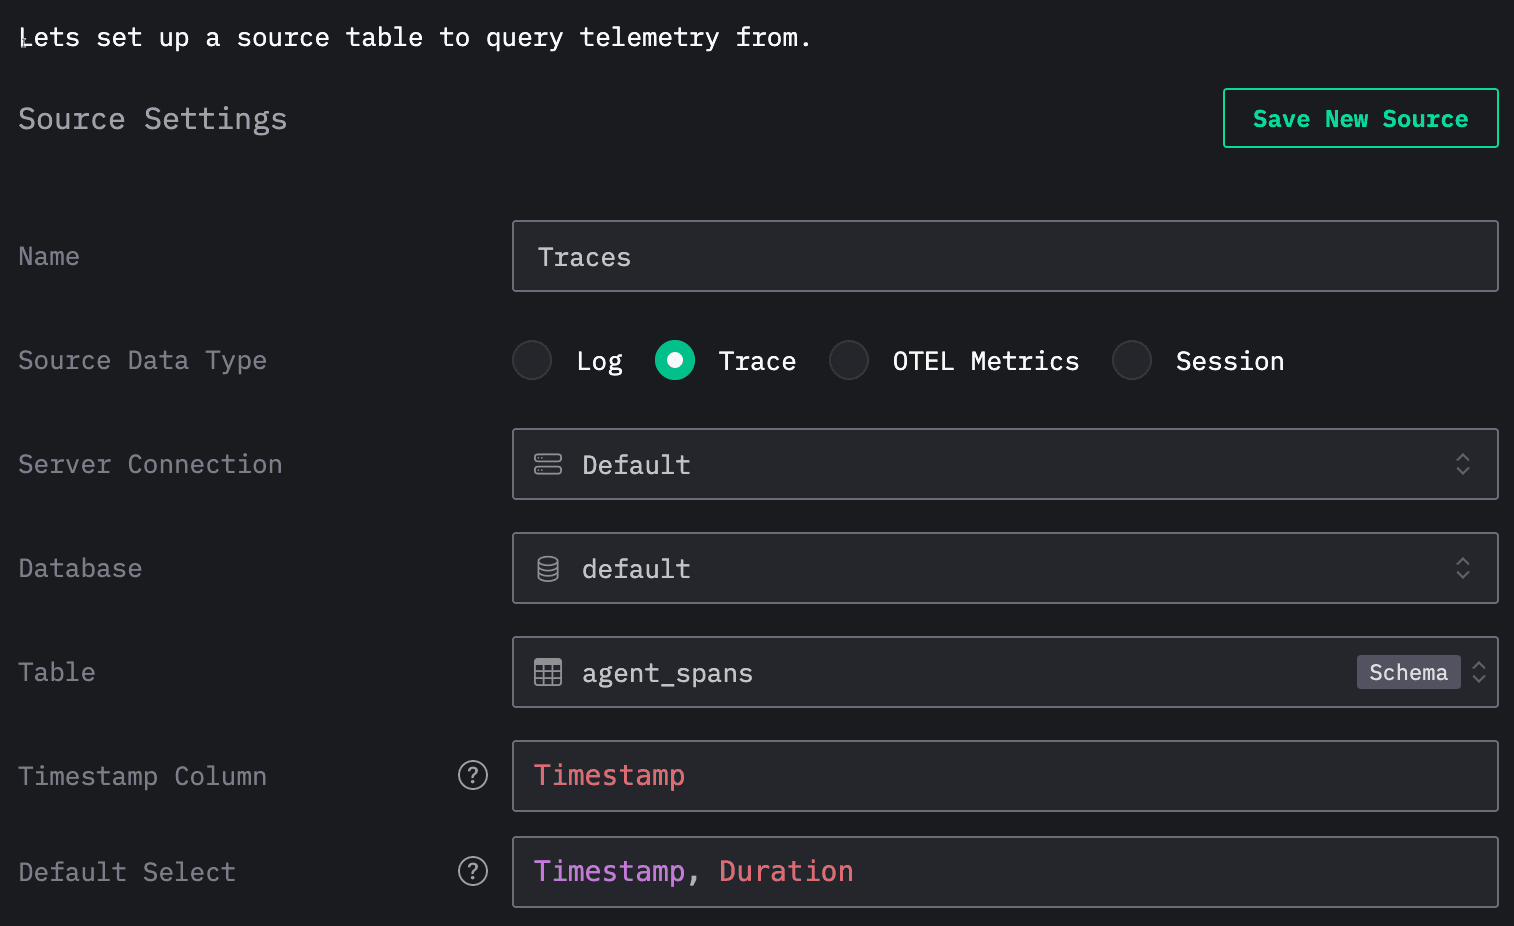Pick the Session radio option

coord(1132,360)
